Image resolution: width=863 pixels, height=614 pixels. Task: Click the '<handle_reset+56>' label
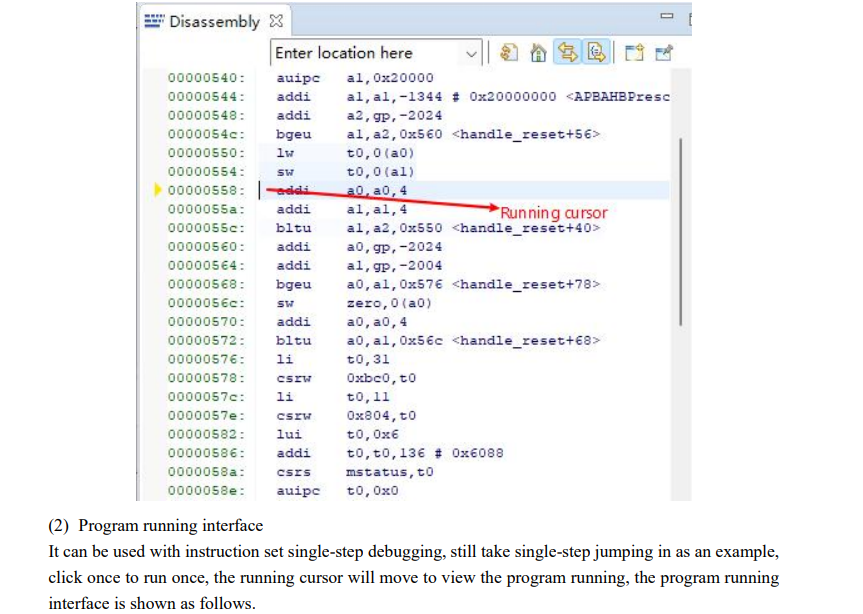pyautogui.click(x=526, y=134)
